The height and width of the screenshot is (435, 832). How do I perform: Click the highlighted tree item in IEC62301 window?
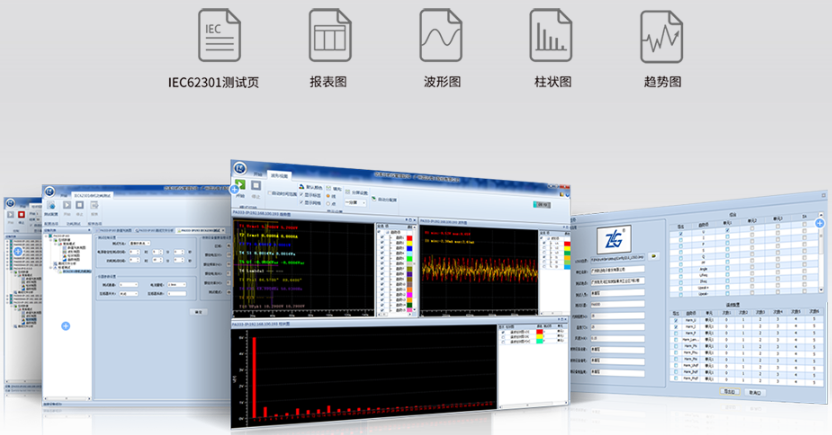(76, 271)
